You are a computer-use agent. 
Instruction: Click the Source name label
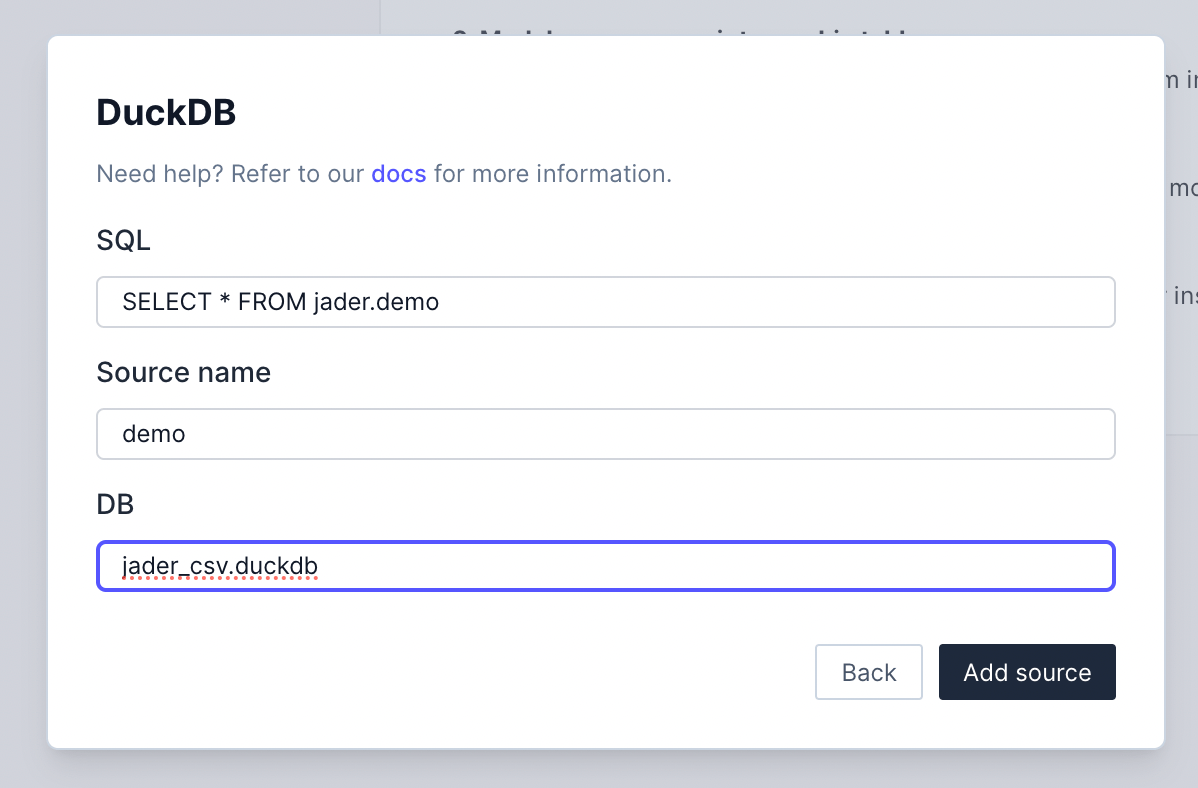coord(183,372)
